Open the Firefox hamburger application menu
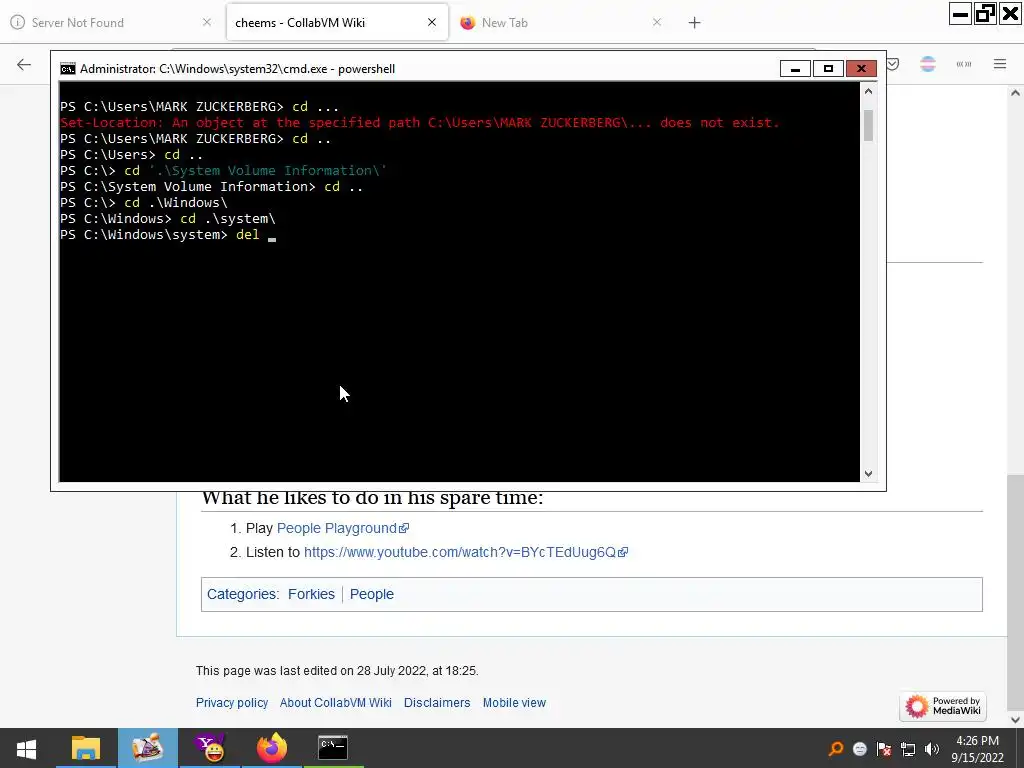Viewport: 1024px width, 768px height. click(x=1000, y=64)
